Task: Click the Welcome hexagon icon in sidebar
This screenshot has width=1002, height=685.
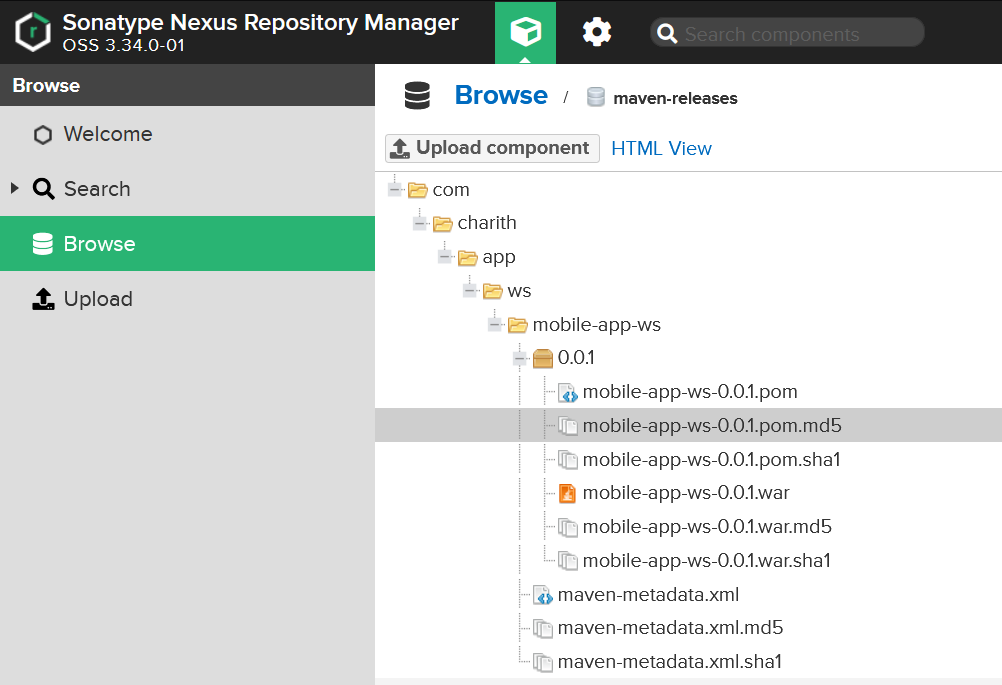Action: pyautogui.click(x=43, y=135)
